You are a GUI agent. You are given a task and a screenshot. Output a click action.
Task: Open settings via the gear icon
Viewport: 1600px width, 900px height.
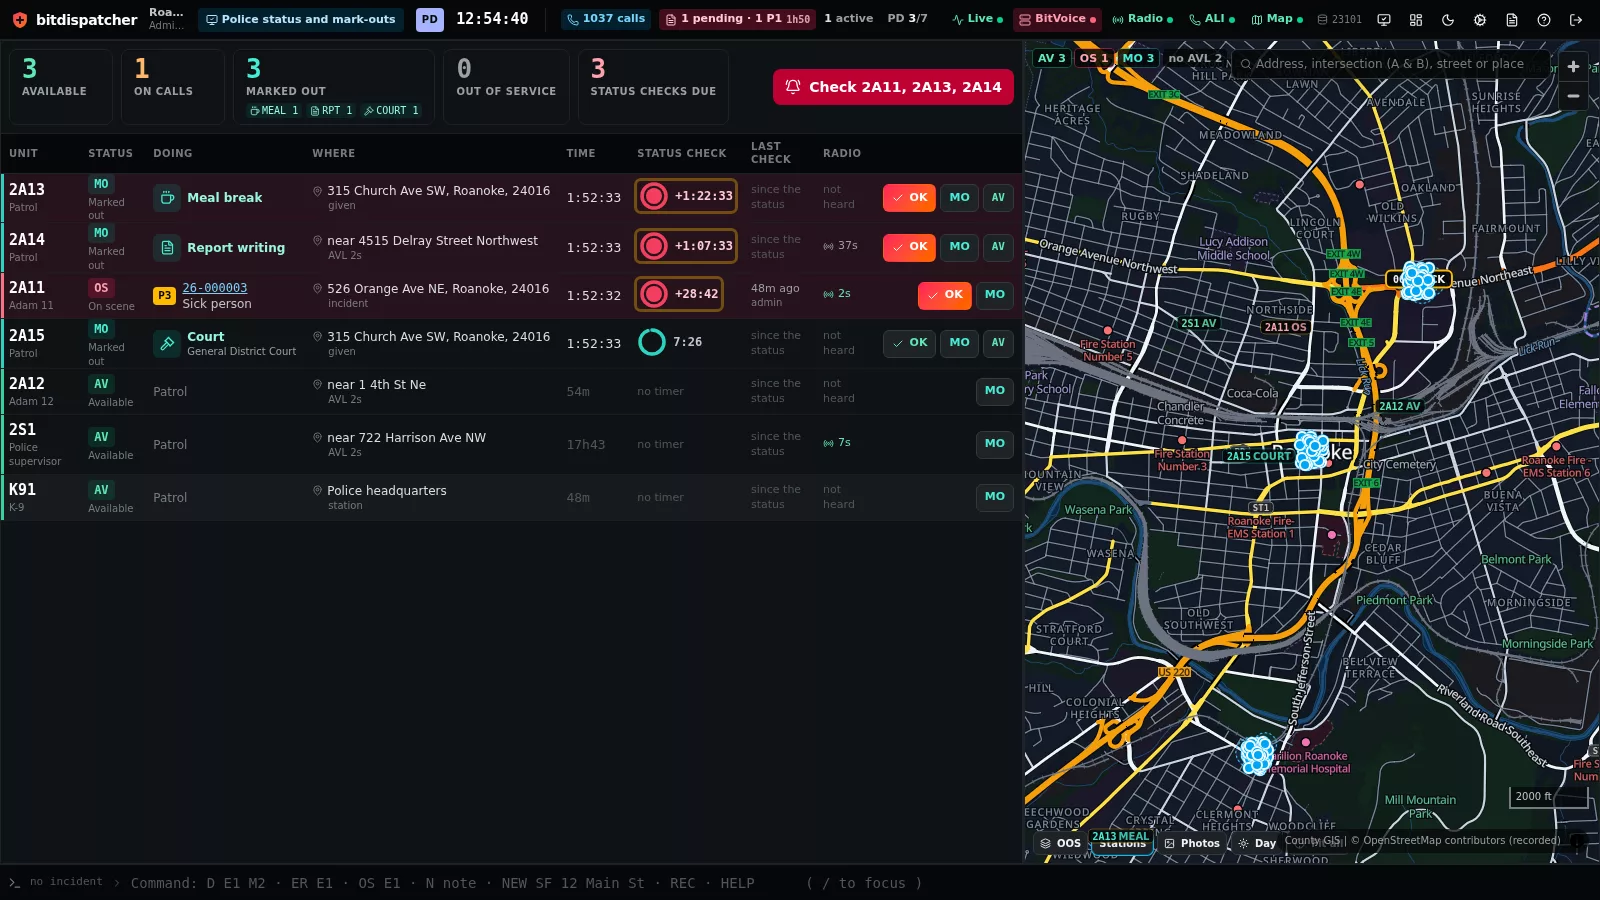pos(1480,19)
